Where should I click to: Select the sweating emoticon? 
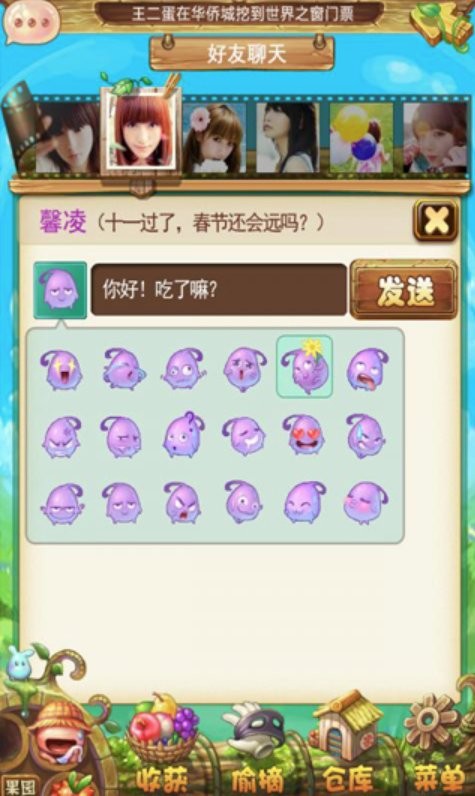tap(366, 436)
